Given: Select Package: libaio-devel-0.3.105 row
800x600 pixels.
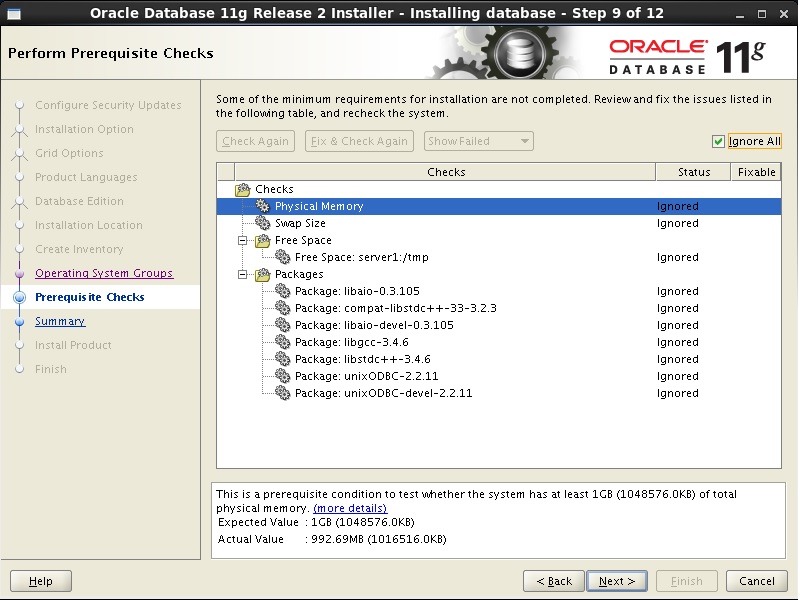Looking at the screenshot, I should click(x=498, y=325).
